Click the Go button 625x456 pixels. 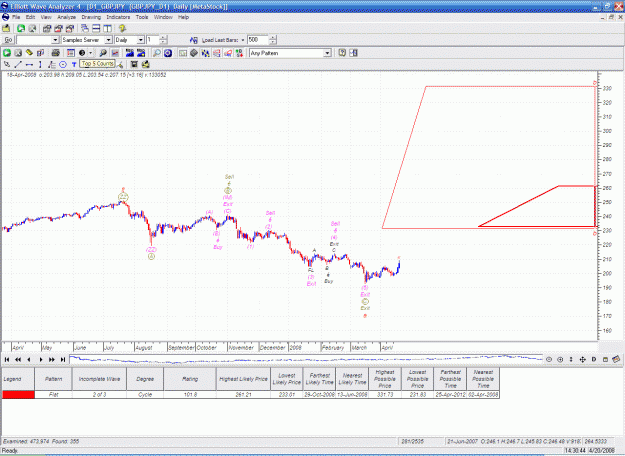pyautogui.click(x=8, y=40)
